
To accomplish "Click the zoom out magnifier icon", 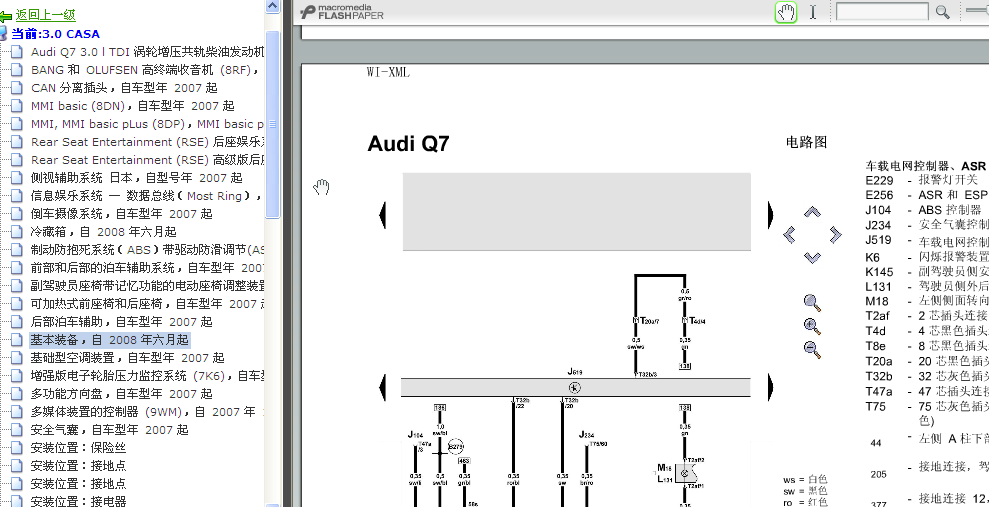I will pos(812,349).
